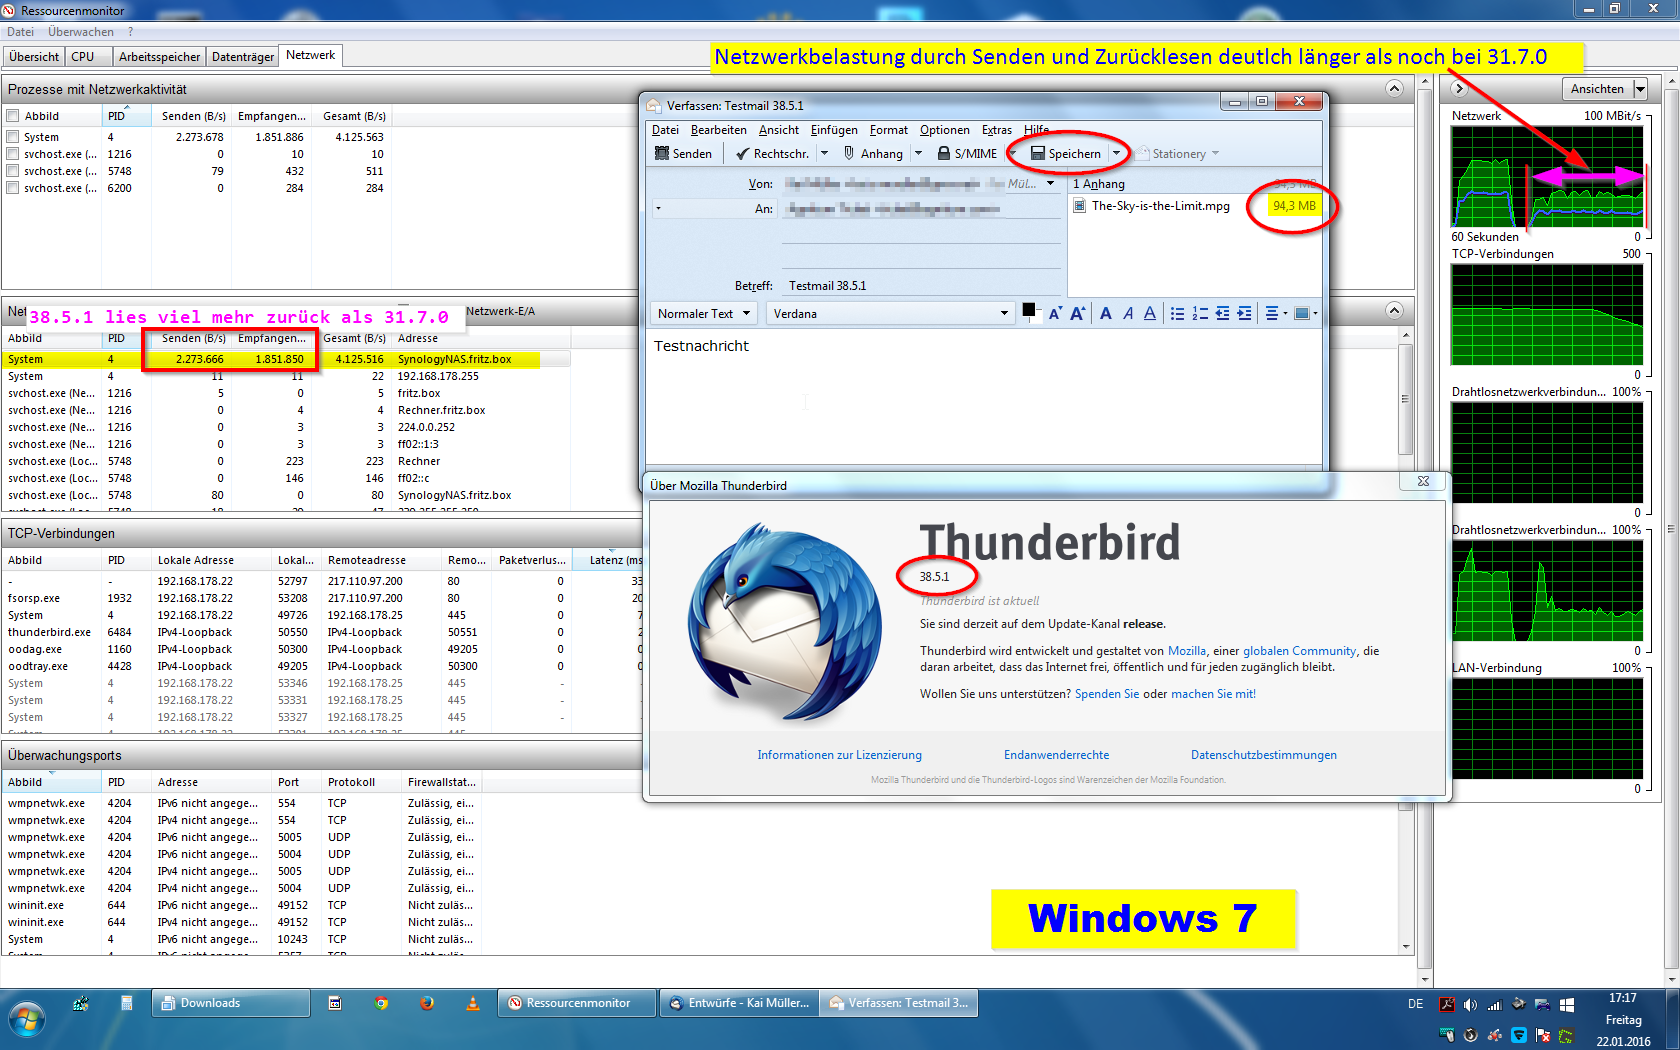Run the Rechtschr. spell check
The image size is (1680, 1050).
(x=772, y=154)
